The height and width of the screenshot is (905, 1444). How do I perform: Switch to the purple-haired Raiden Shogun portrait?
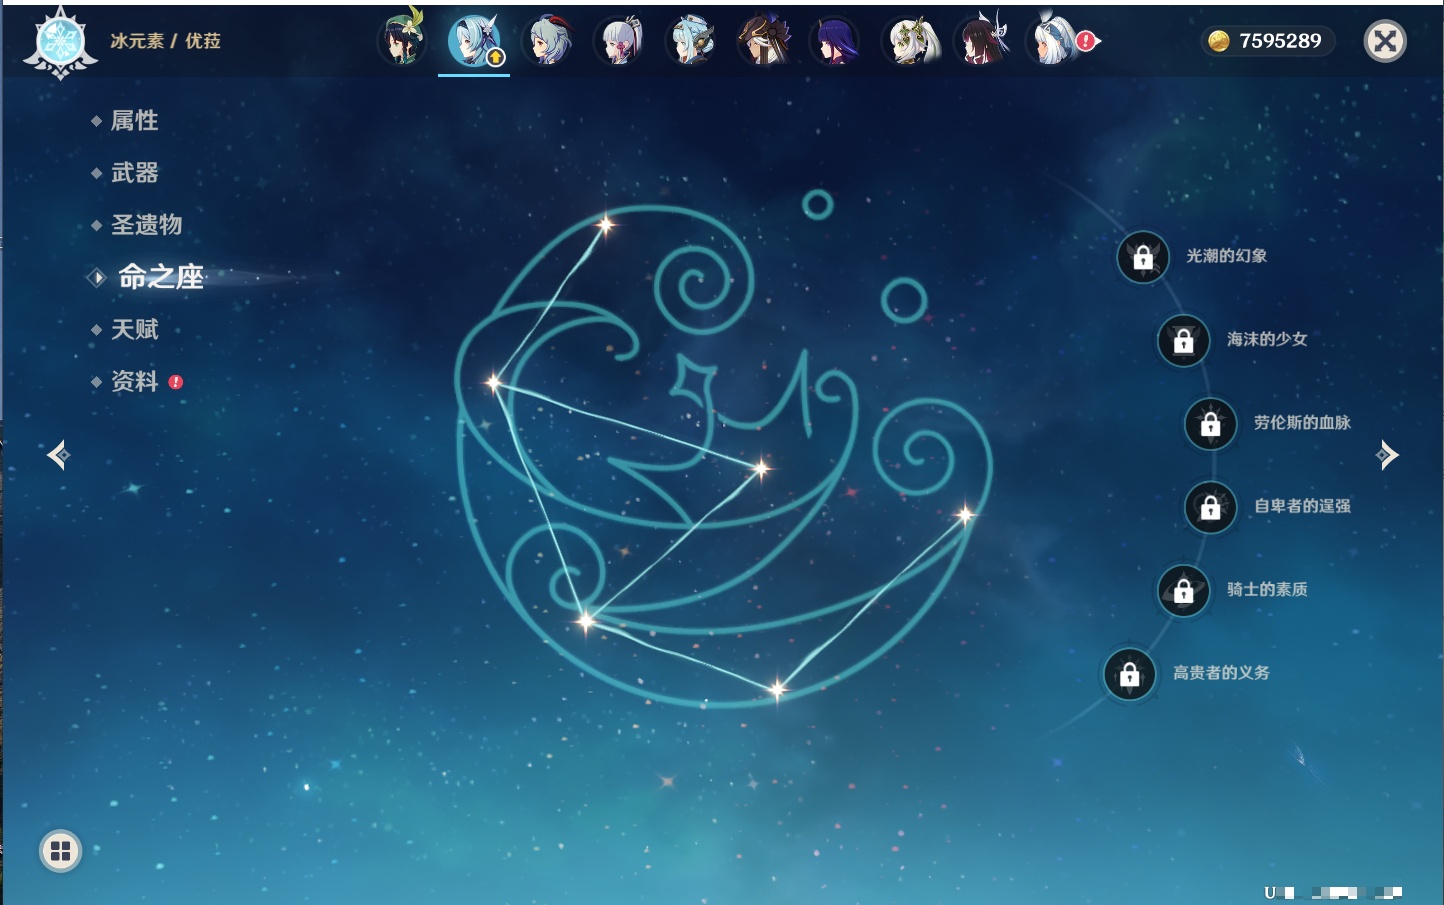point(835,41)
